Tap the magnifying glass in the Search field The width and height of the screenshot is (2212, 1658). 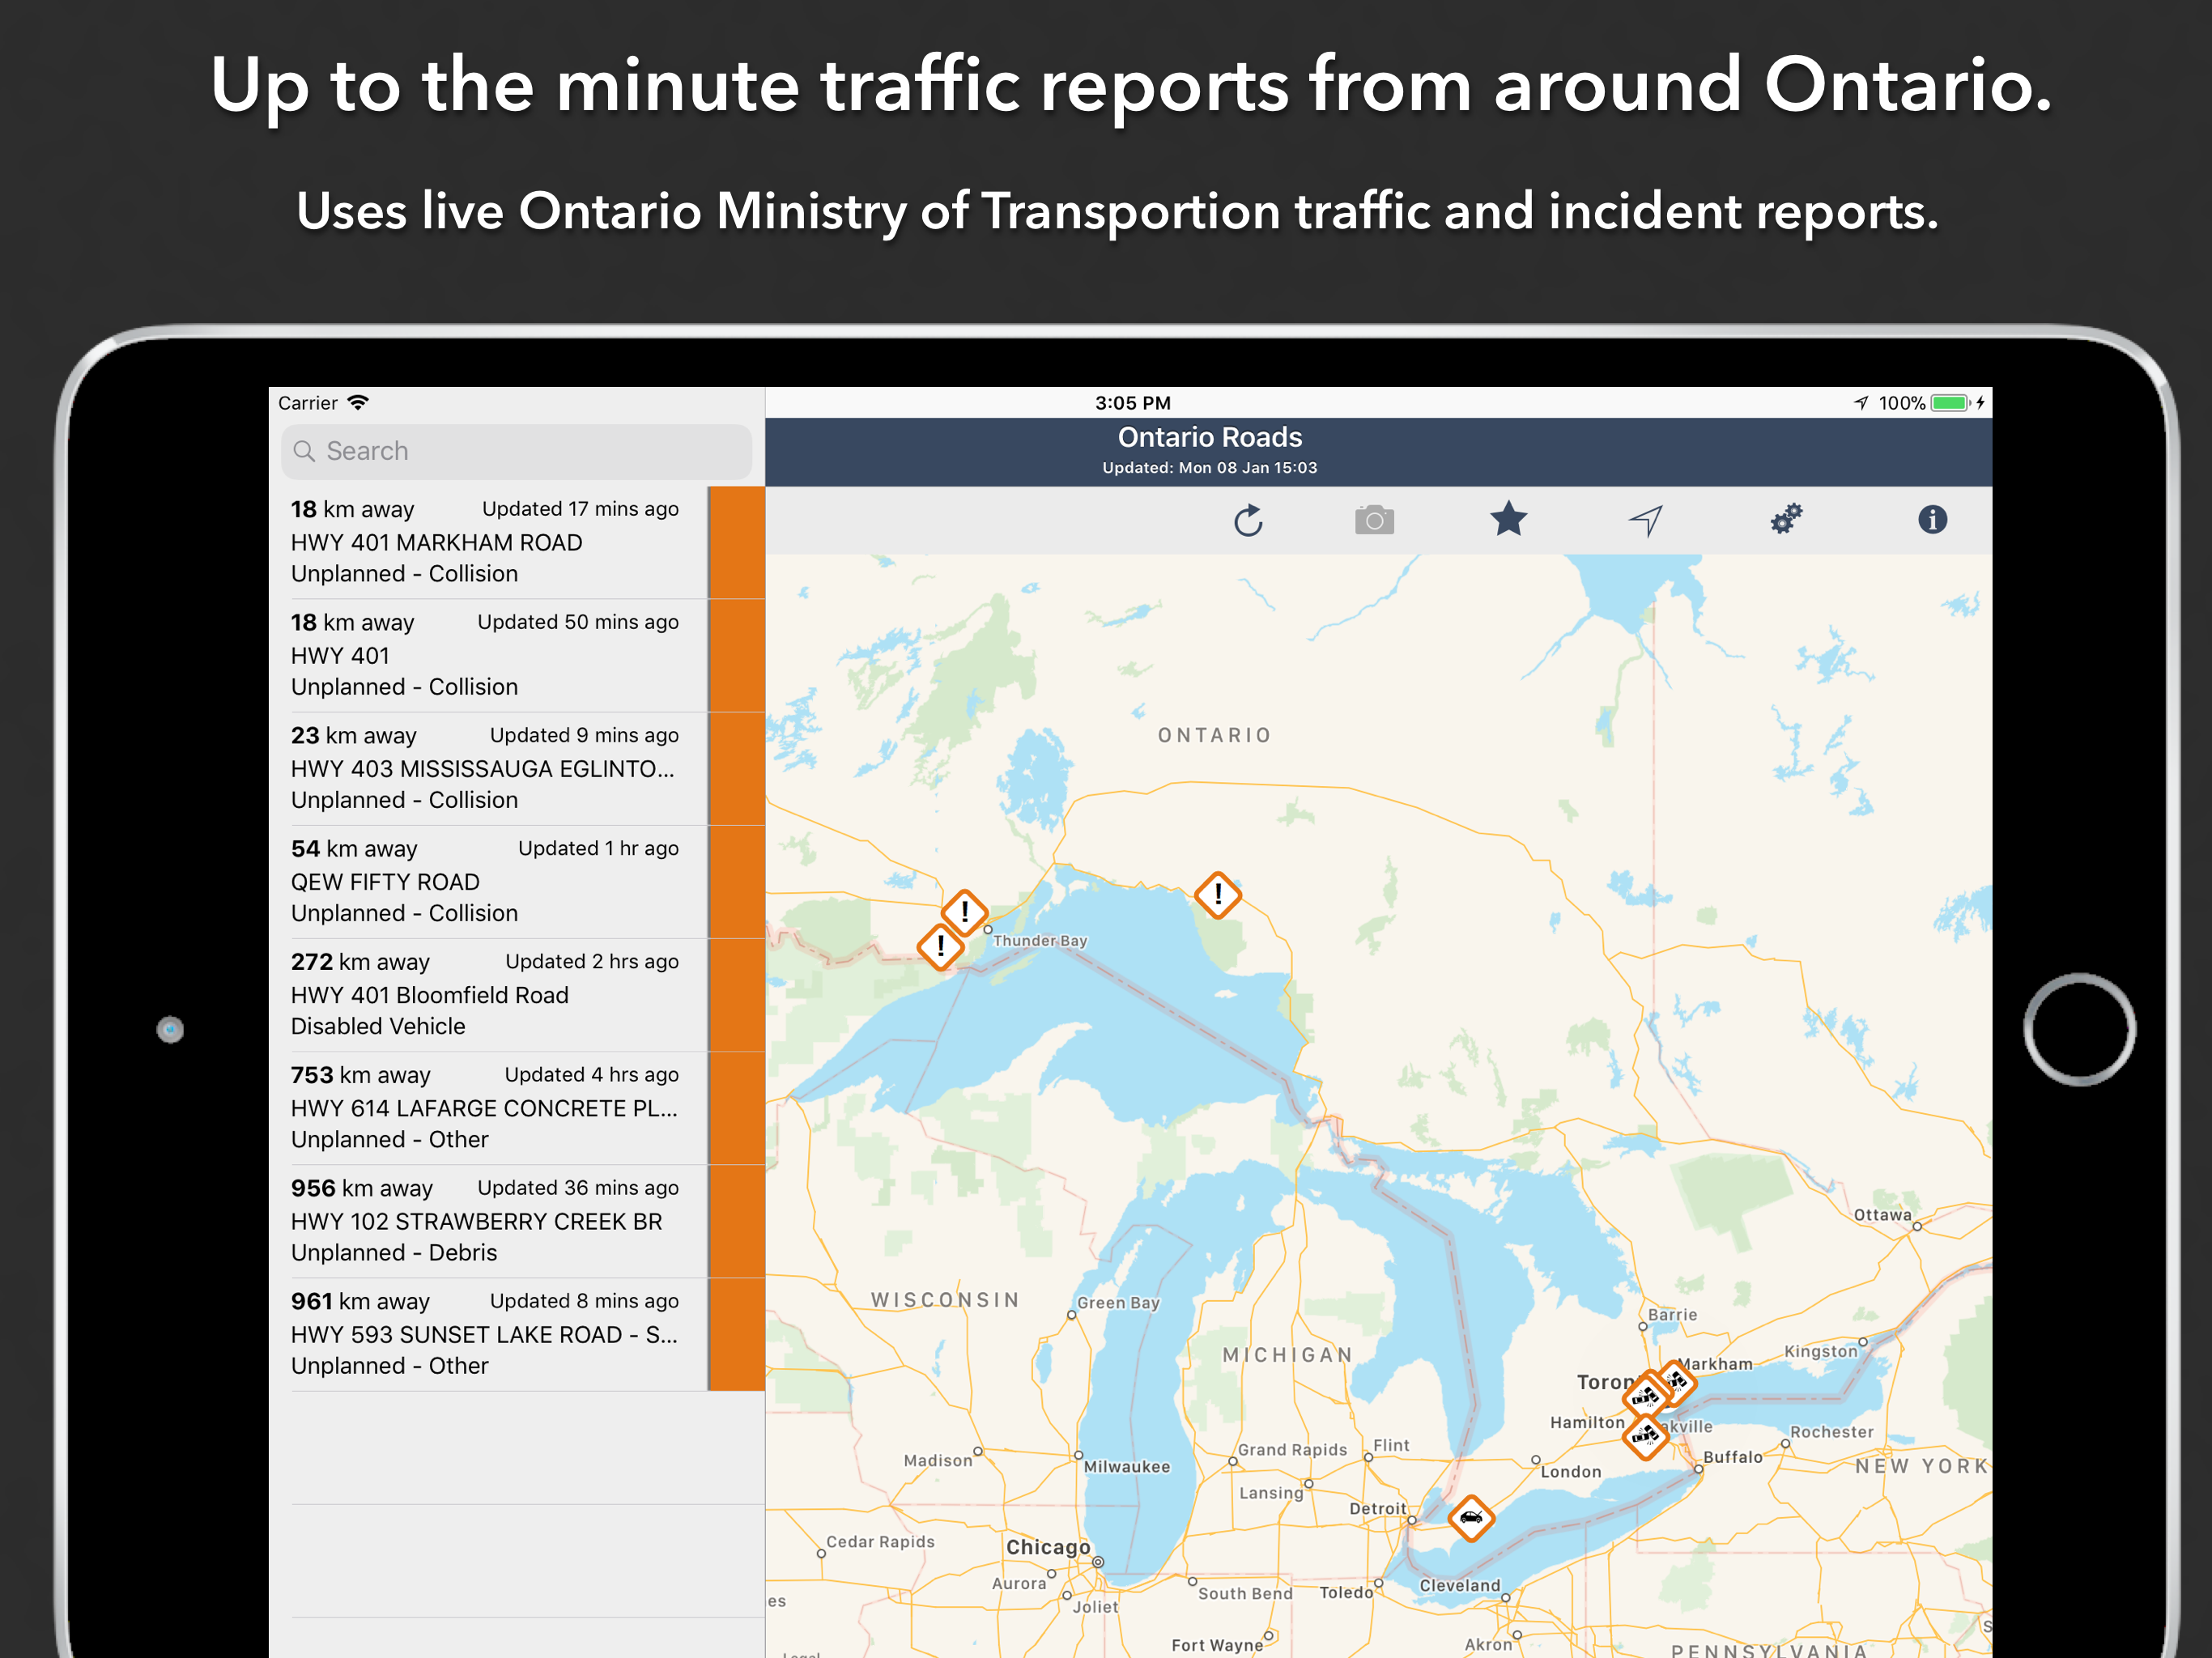click(304, 451)
